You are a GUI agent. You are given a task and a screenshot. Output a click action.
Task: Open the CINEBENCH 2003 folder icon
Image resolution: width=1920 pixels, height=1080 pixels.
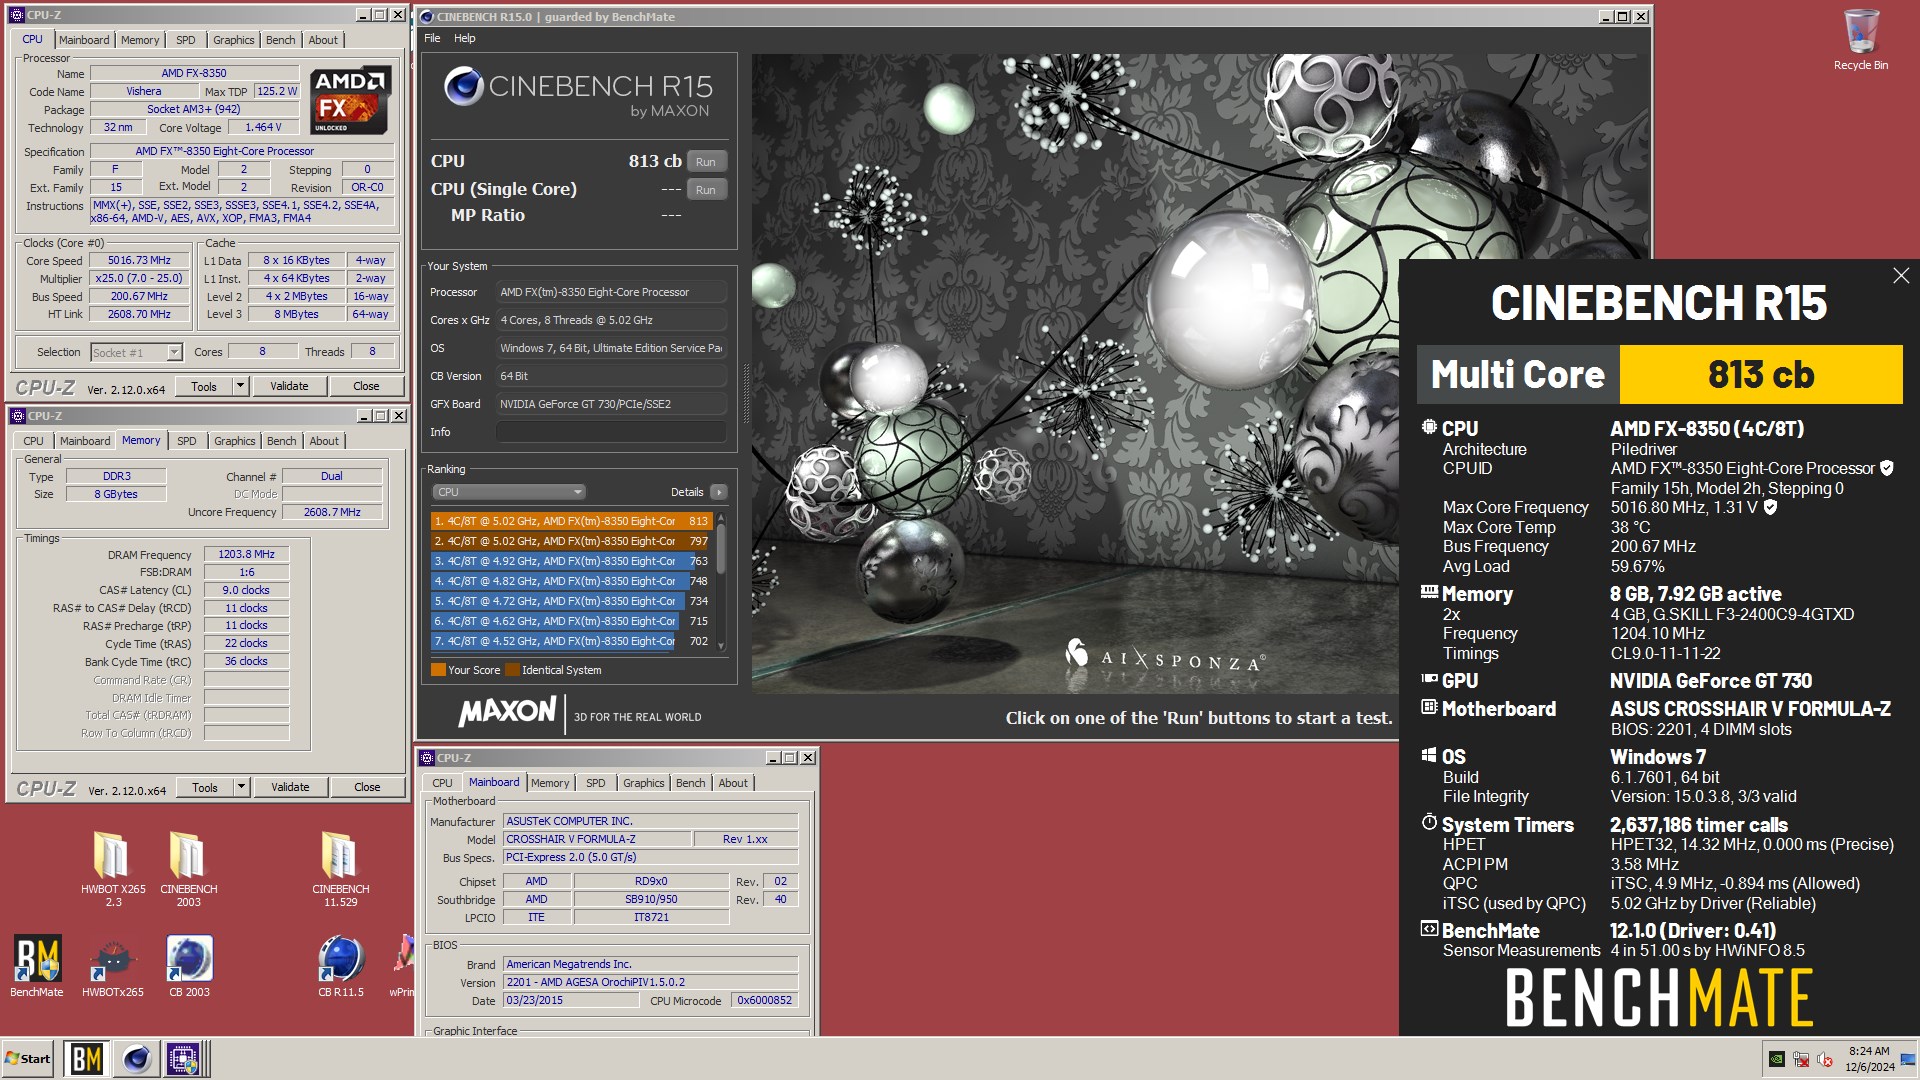coord(188,868)
